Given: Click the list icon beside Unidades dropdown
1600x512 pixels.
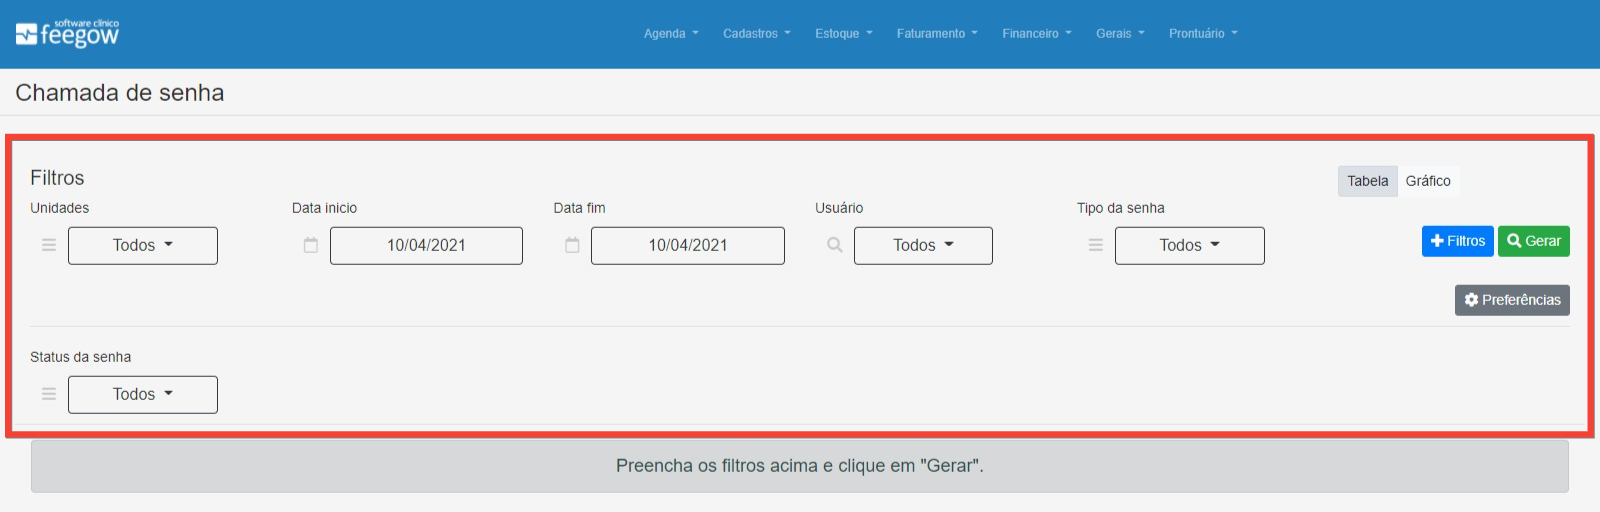Looking at the screenshot, I should click(49, 245).
